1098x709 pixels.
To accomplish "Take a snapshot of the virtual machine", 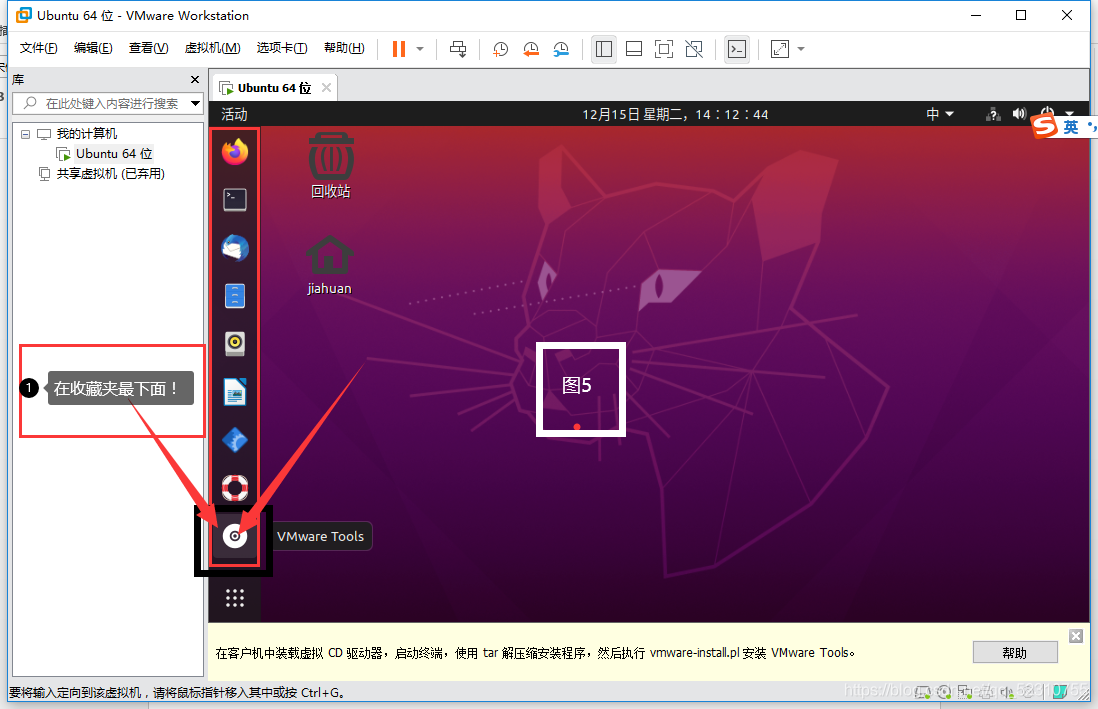I will click(x=499, y=48).
